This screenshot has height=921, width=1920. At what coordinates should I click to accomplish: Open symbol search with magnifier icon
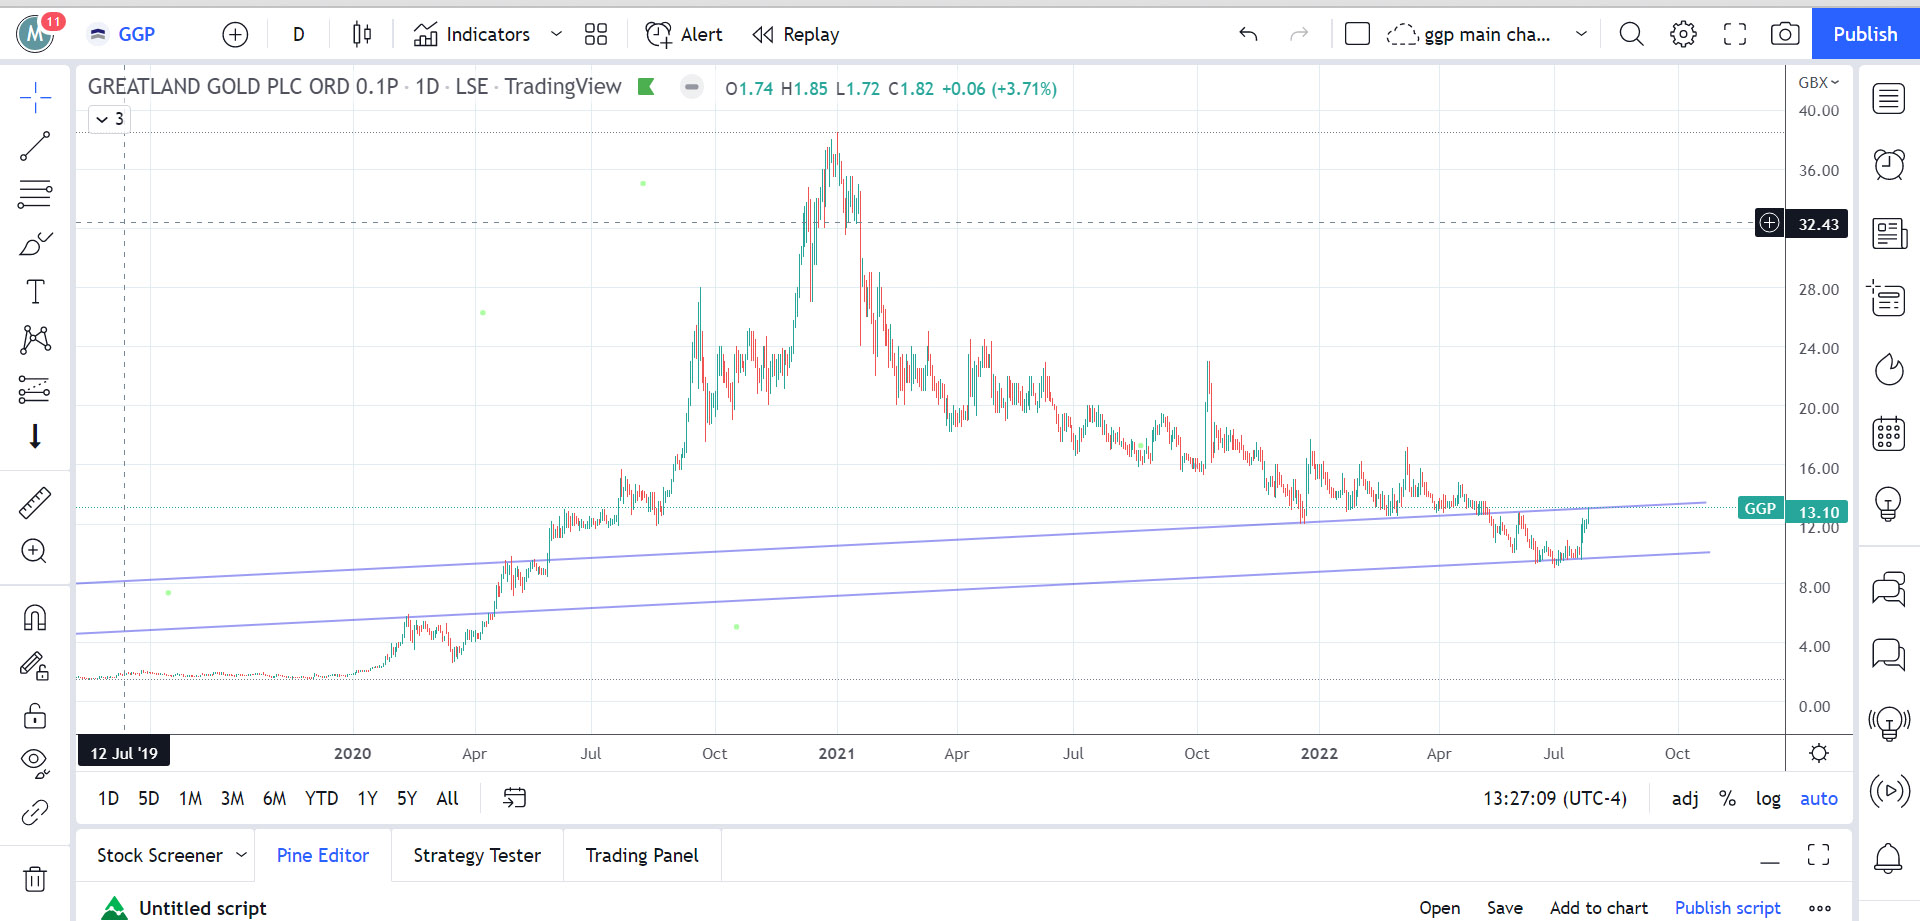pos(1631,34)
